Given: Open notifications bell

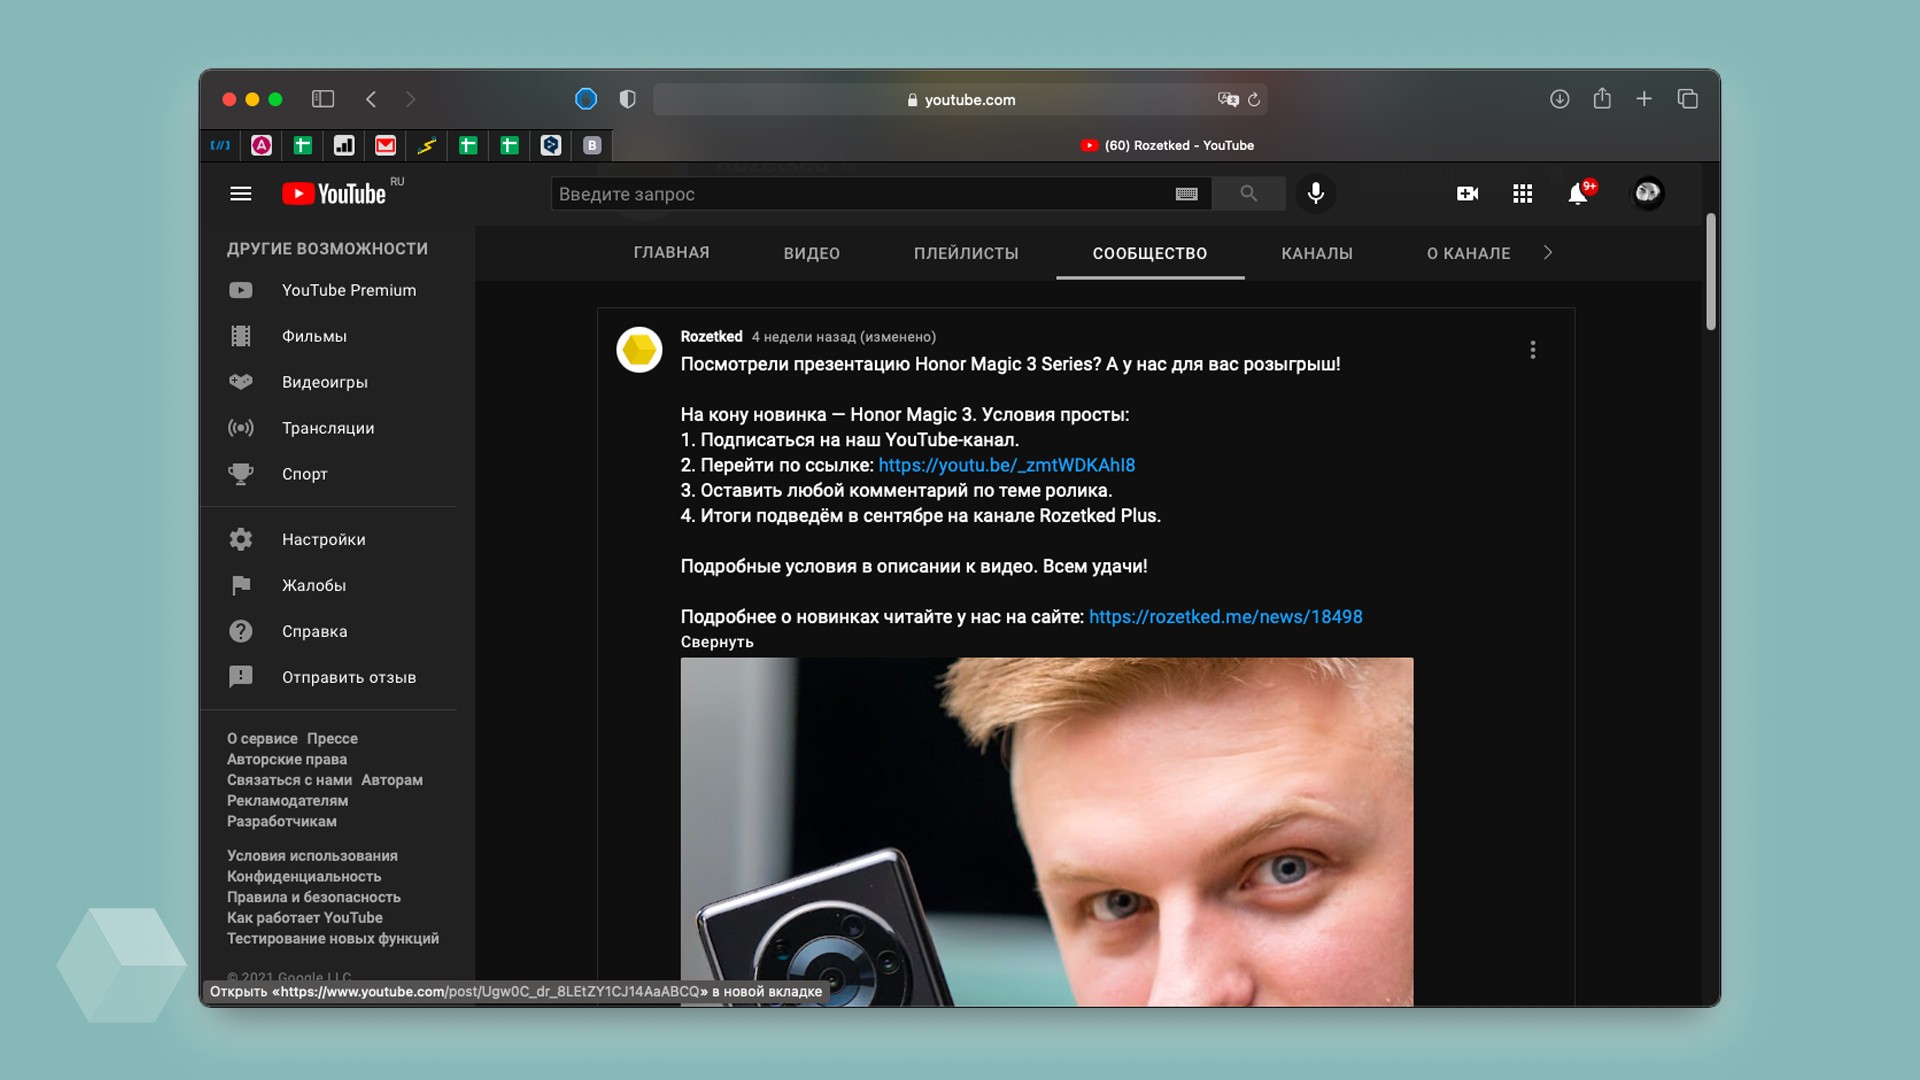Looking at the screenshot, I should pos(1578,194).
